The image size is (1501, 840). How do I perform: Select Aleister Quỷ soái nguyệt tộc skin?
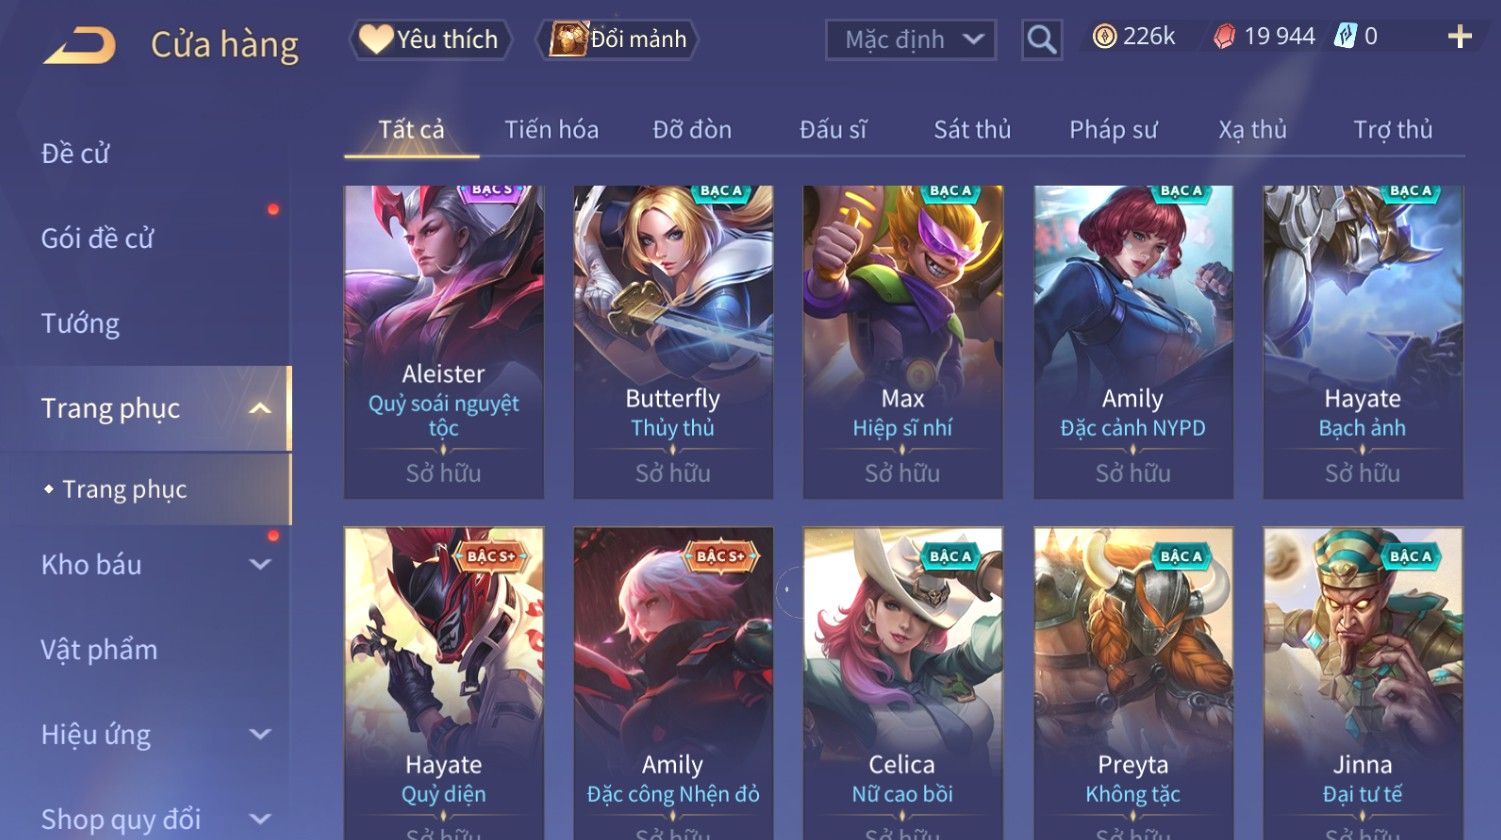[444, 342]
